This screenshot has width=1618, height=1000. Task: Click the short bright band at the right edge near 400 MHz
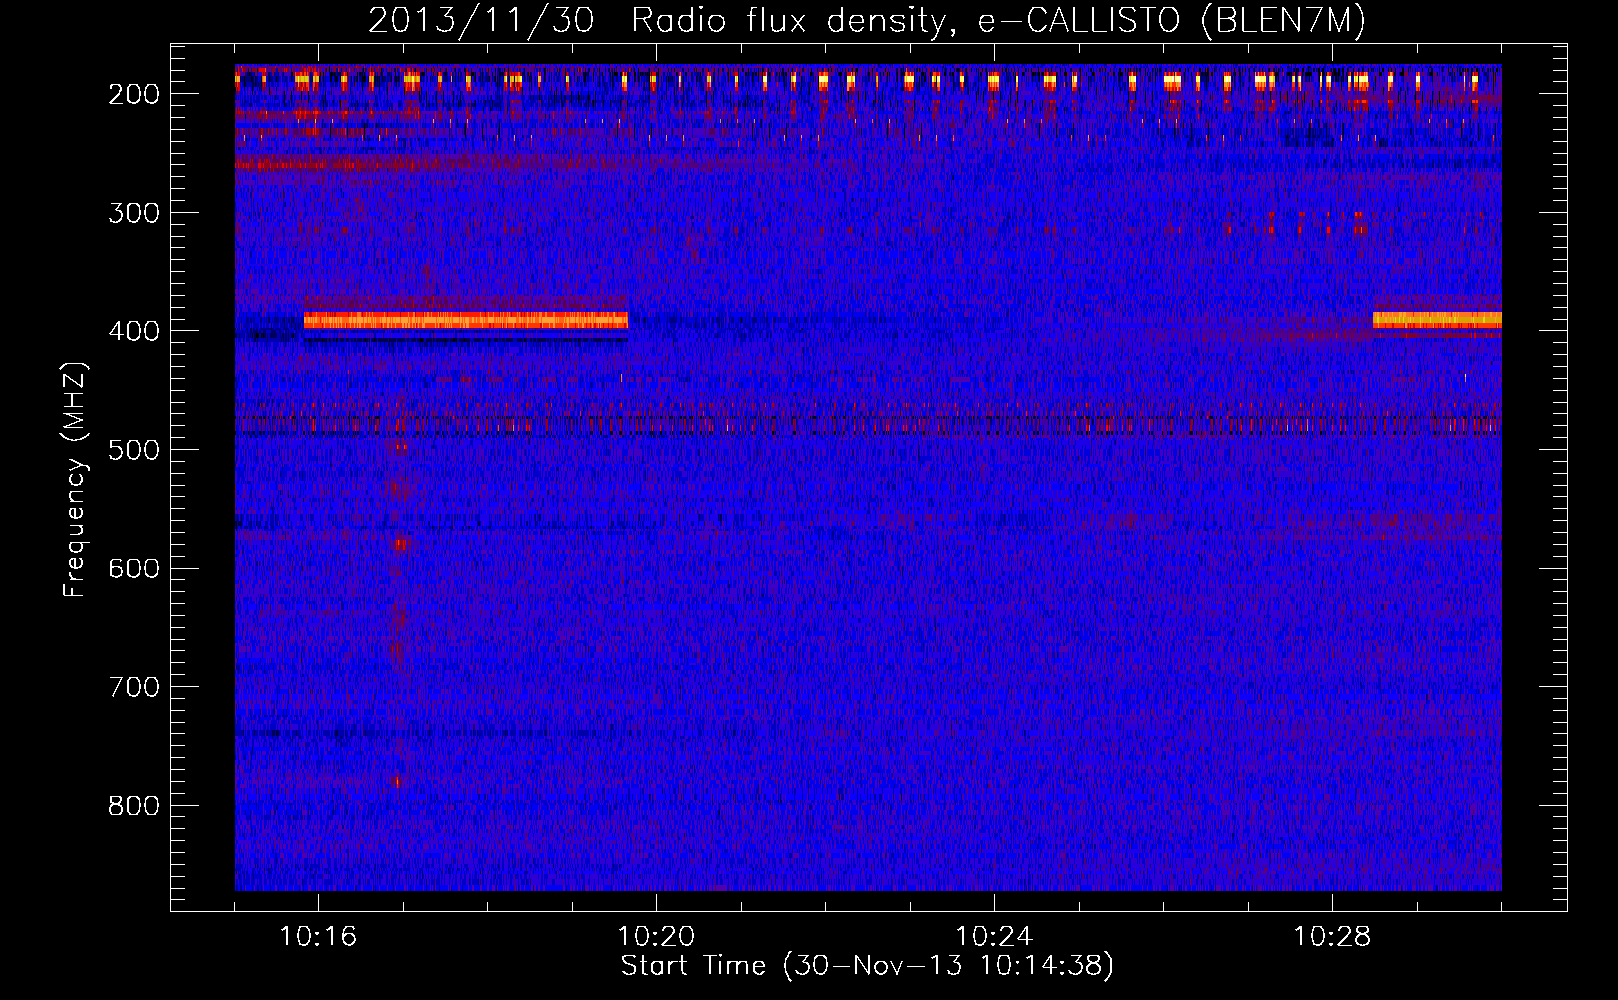pos(1437,320)
